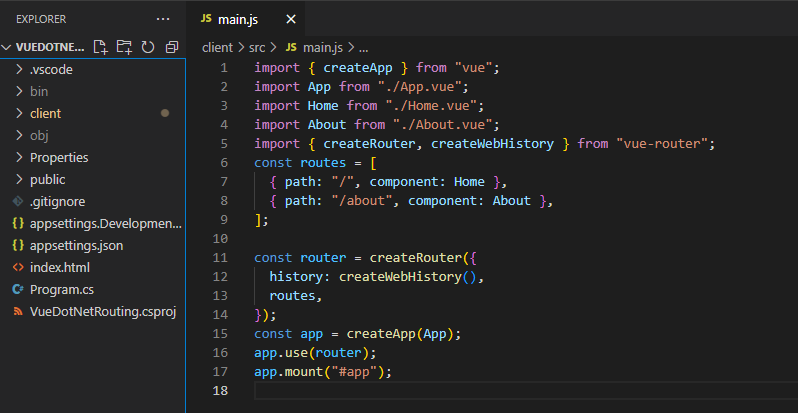Viewport: 798px width, 413px height.
Task: Click line number 1 in the gutter
Action: coord(224,68)
